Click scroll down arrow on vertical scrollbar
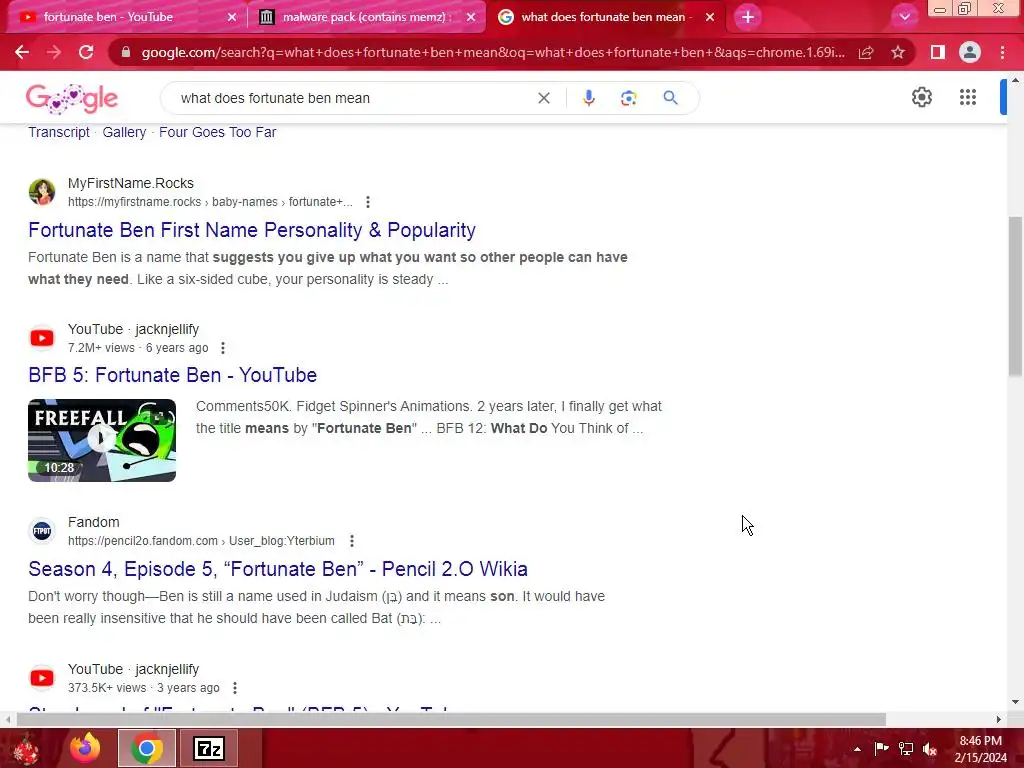Viewport: 1024px width, 768px height. tap(1015, 702)
